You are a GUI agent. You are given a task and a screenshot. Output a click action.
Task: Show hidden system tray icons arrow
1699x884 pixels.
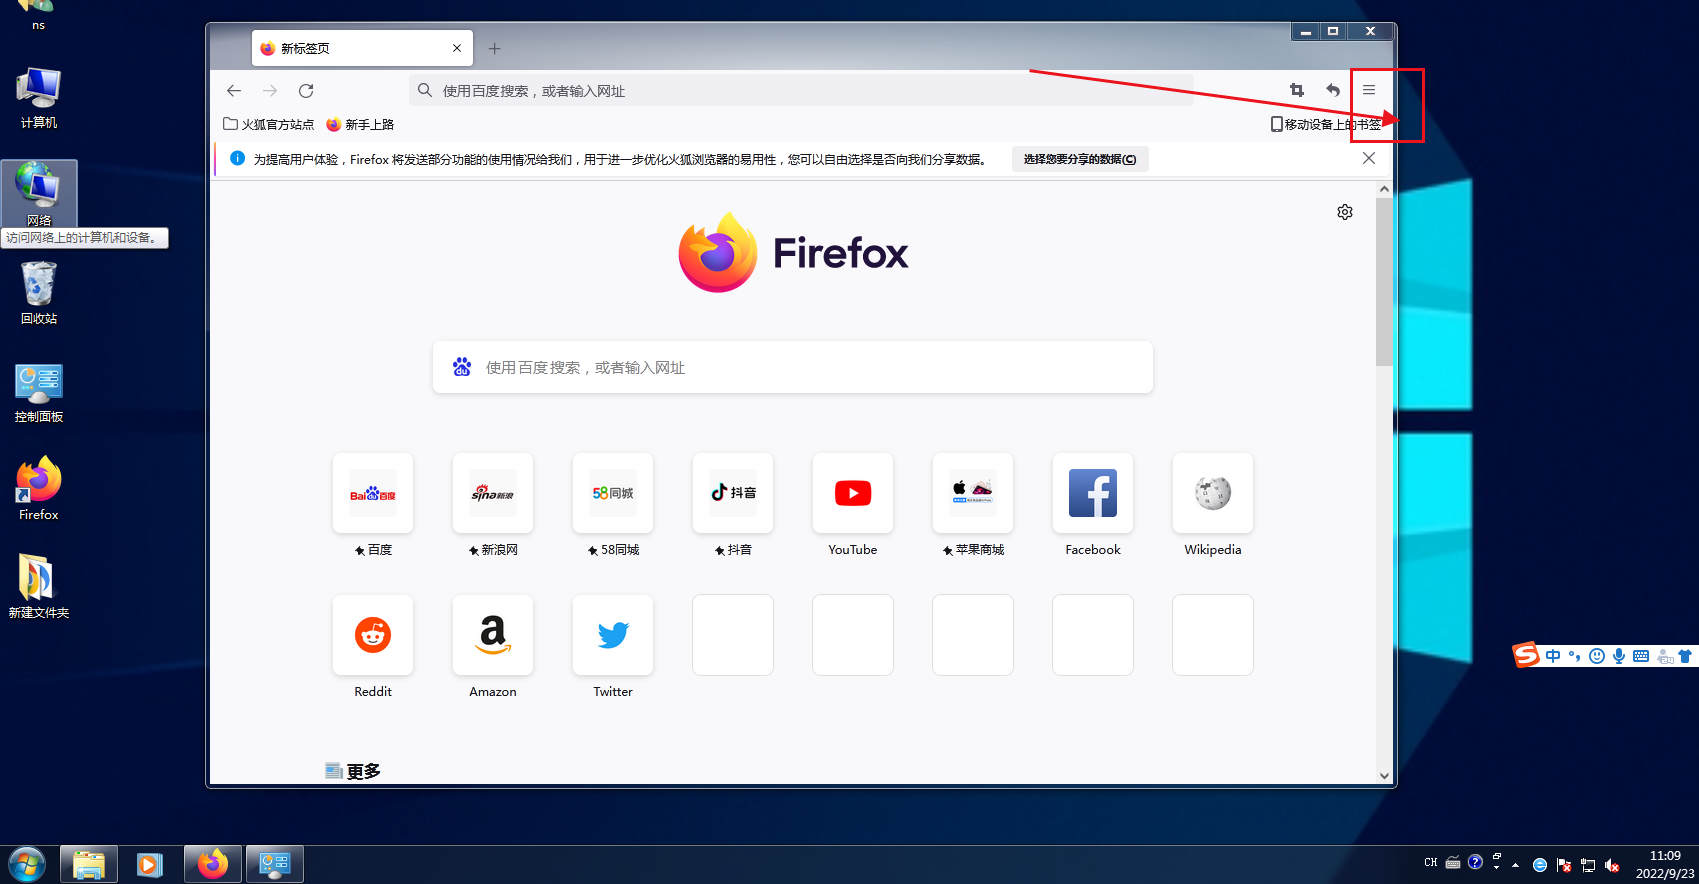[1516, 864]
